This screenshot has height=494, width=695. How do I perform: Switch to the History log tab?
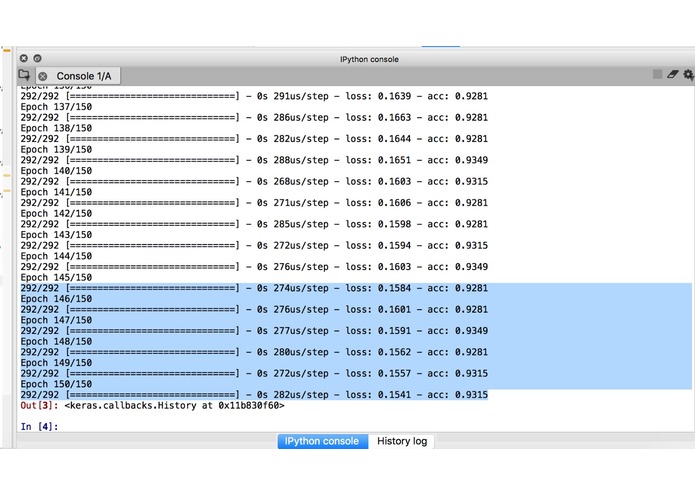tap(402, 441)
